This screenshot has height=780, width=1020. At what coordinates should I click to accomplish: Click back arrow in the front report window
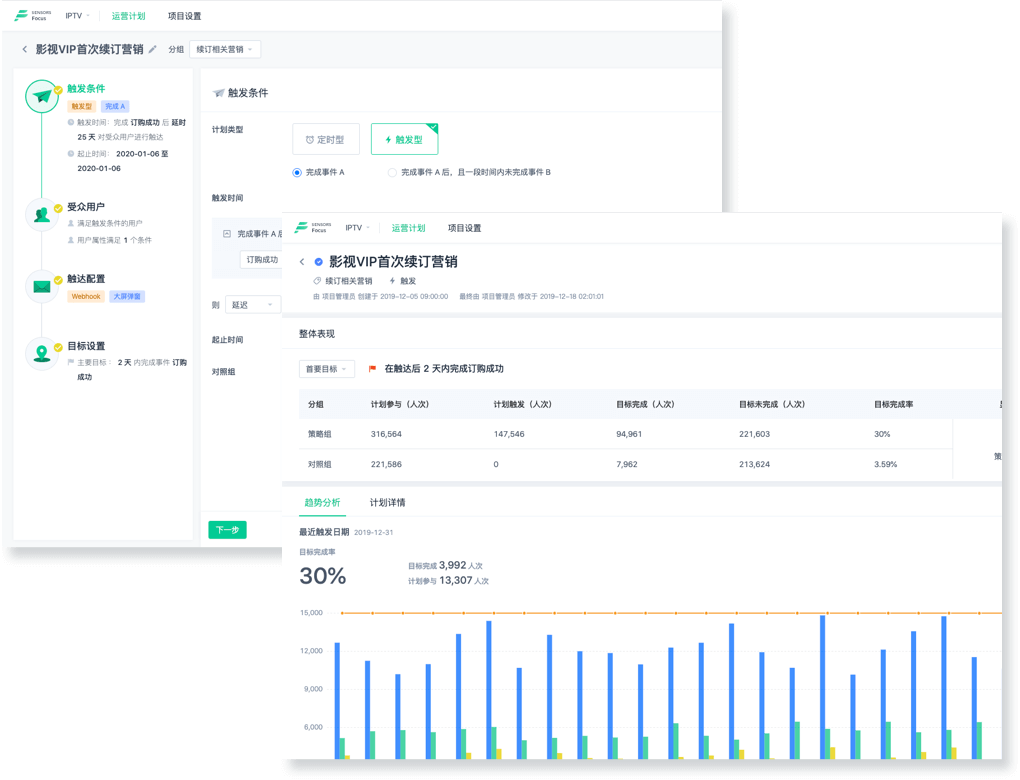coord(302,262)
